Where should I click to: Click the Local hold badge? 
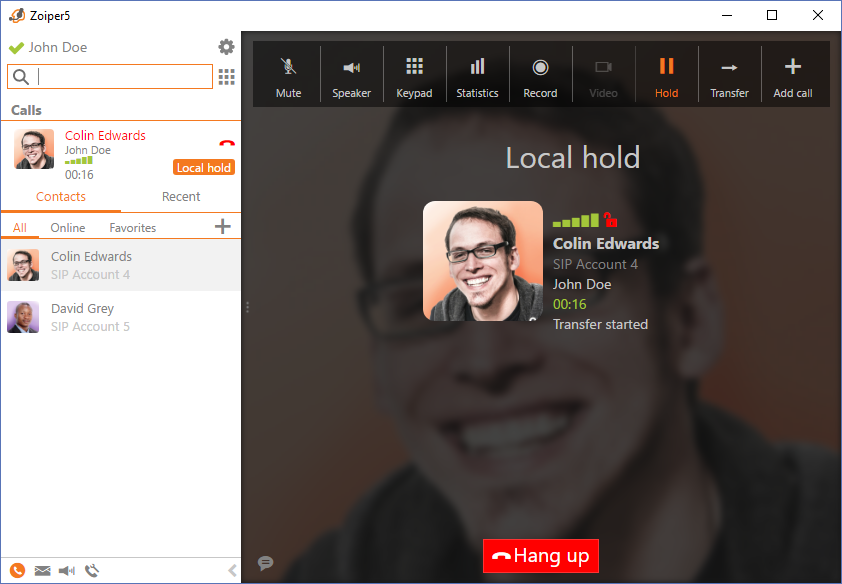[204, 168]
